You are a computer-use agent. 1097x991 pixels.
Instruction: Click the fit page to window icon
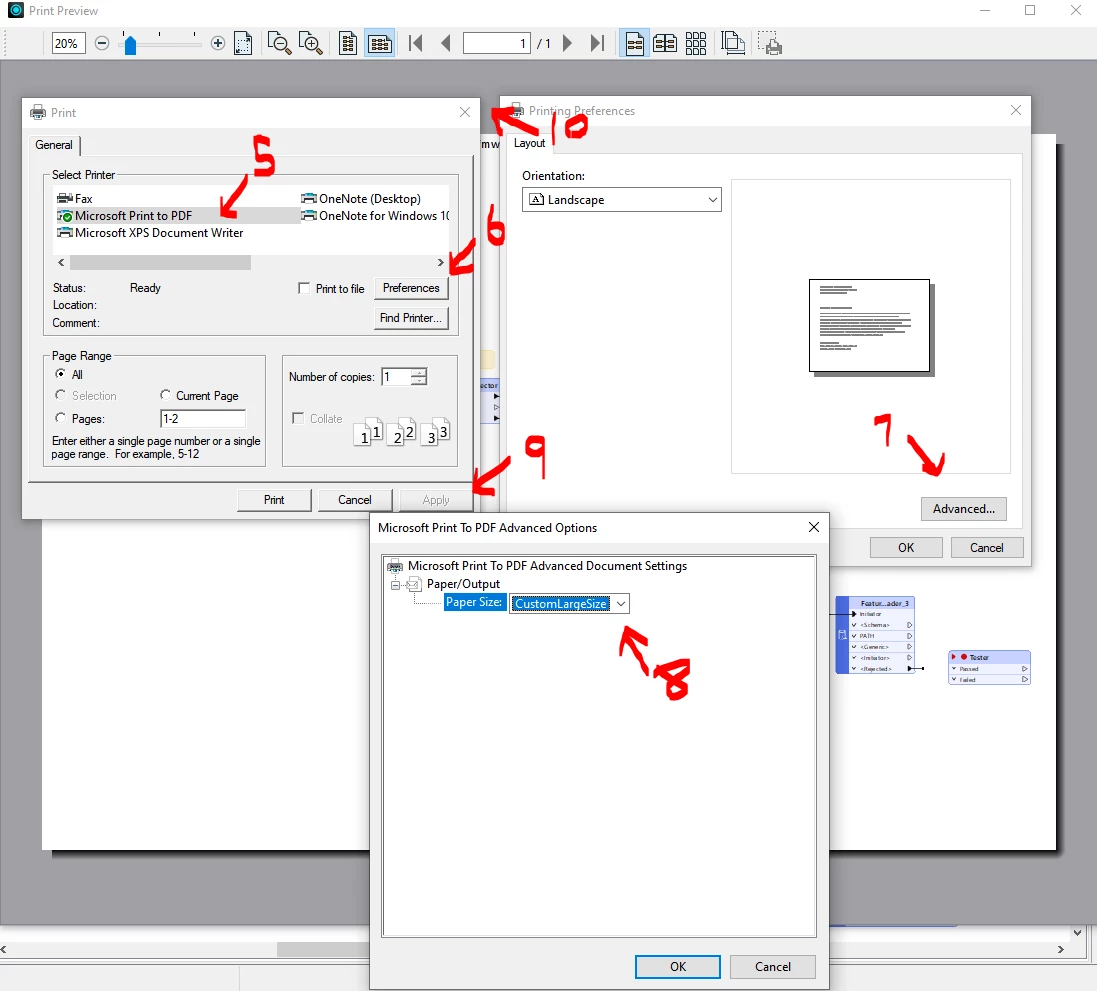(243, 43)
